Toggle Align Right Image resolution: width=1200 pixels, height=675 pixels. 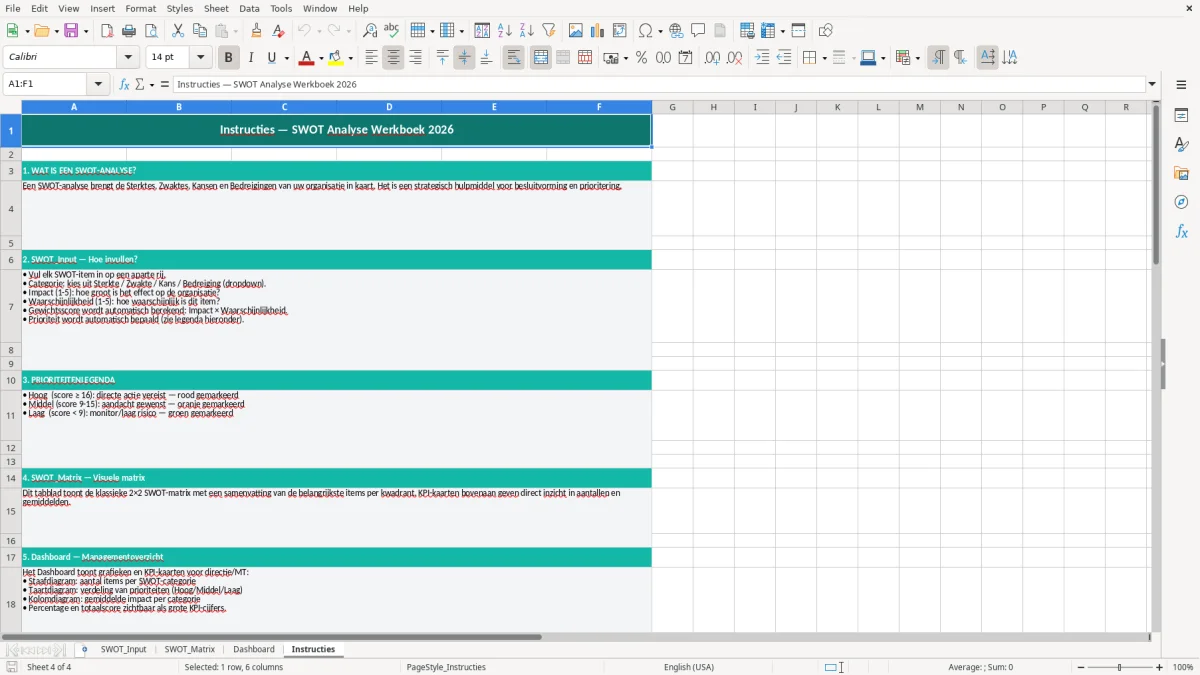pyautogui.click(x=415, y=58)
